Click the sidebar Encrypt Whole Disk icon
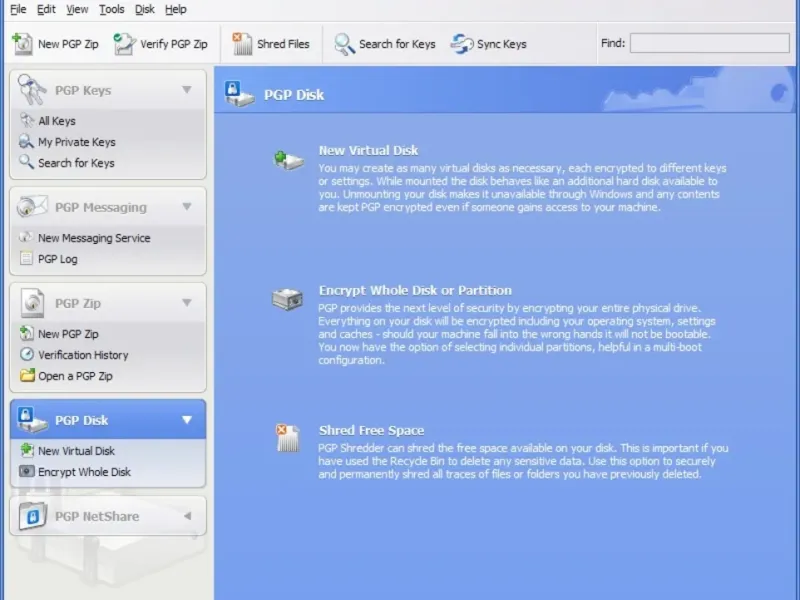Screen dimensions: 800x600 [x=27, y=471]
